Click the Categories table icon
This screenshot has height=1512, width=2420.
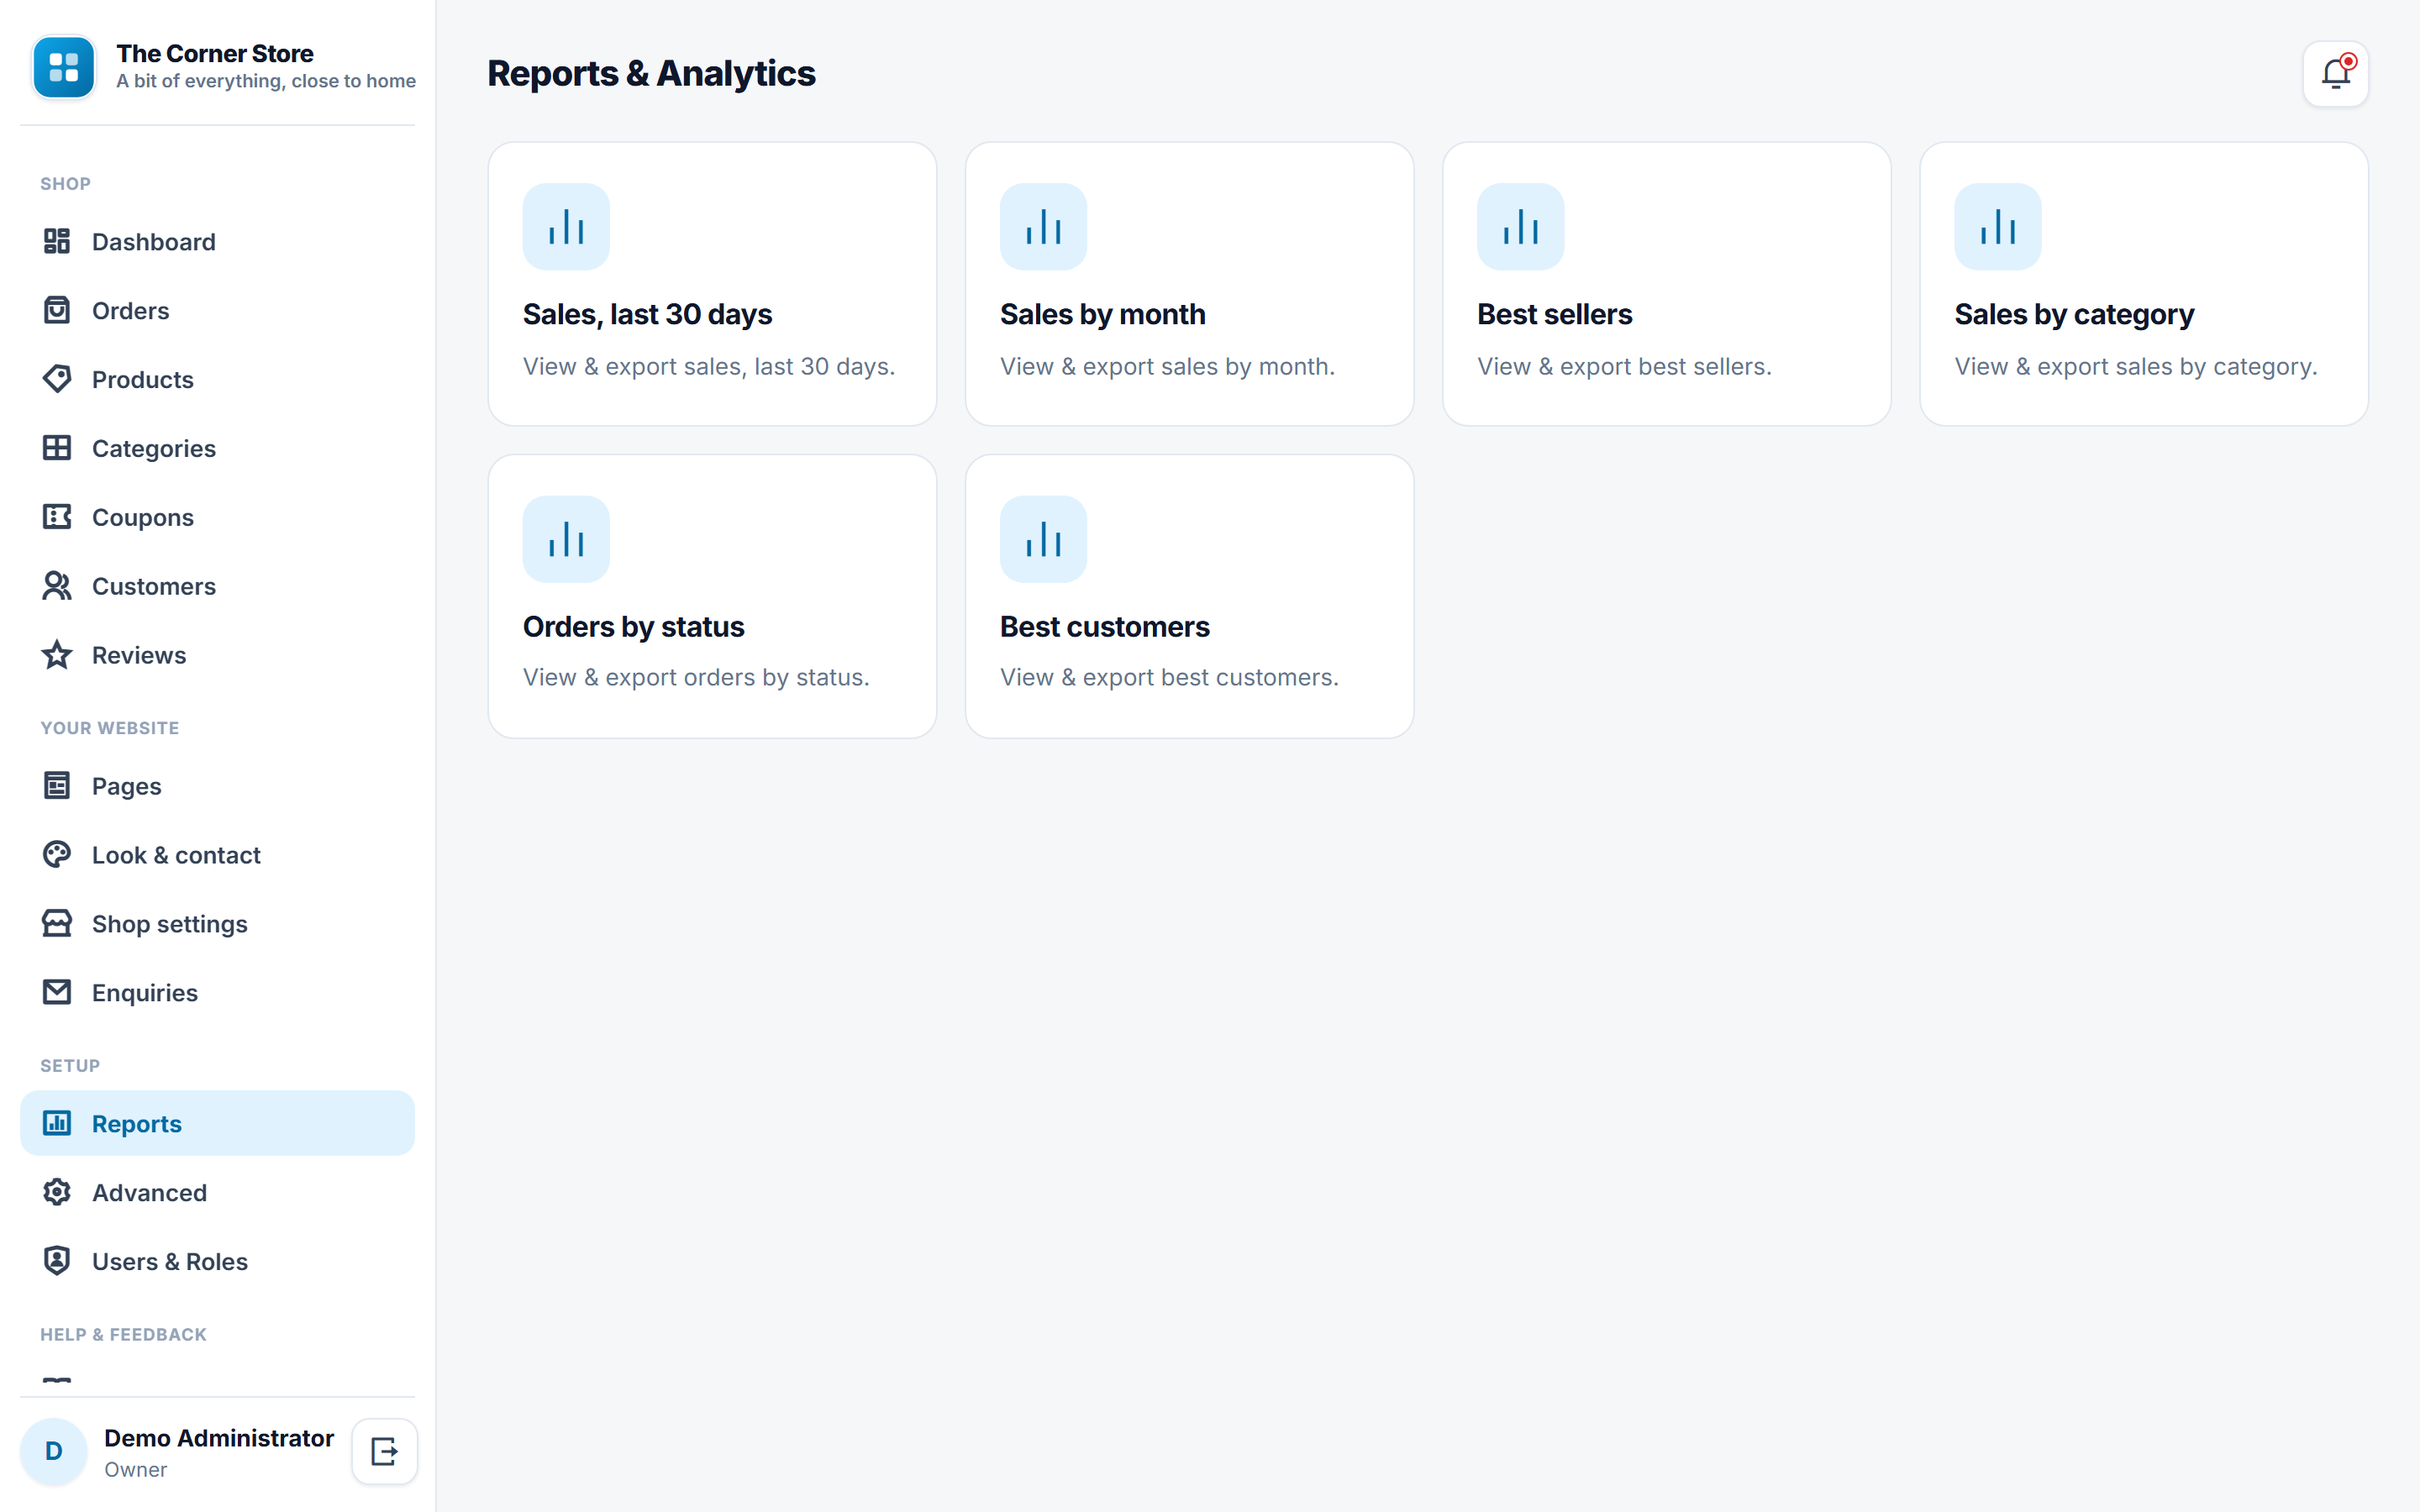click(x=57, y=448)
